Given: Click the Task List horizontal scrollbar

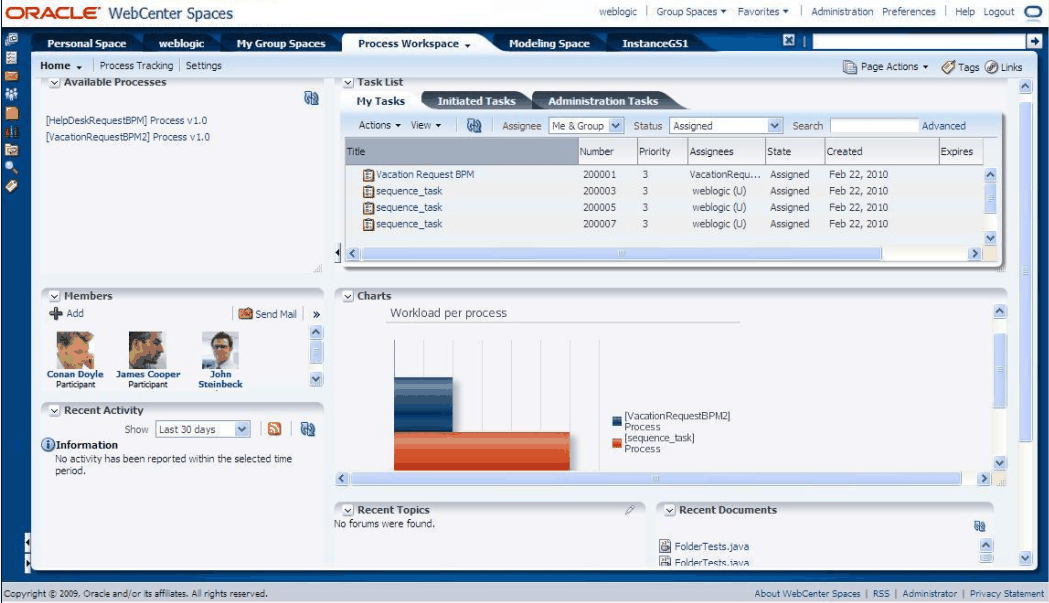Looking at the screenshot, I should click(621, 254).
